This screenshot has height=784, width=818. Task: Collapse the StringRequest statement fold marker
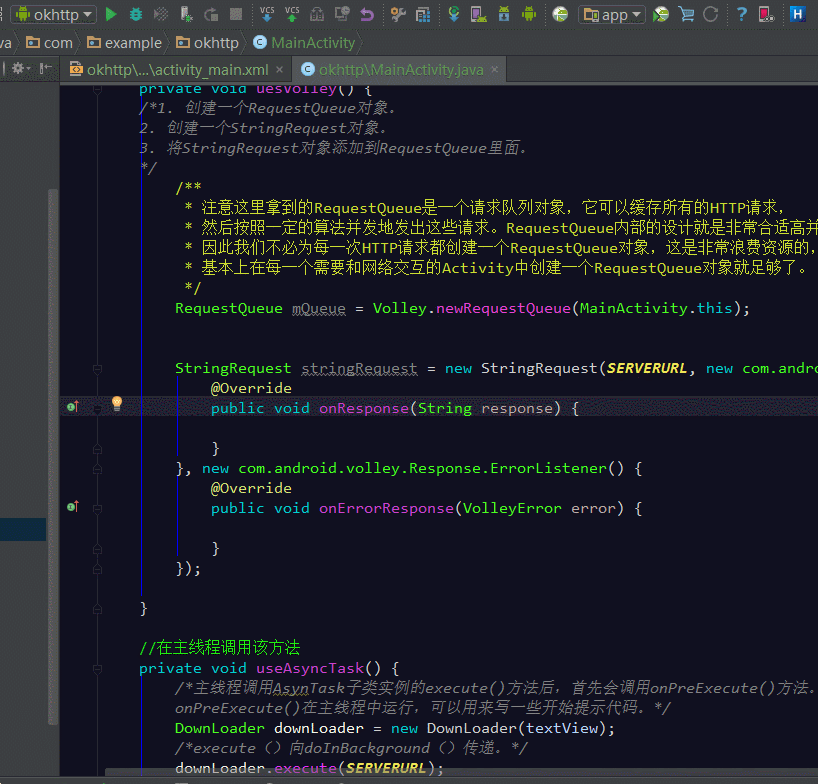pyautogui.click(x=98, y=368)
